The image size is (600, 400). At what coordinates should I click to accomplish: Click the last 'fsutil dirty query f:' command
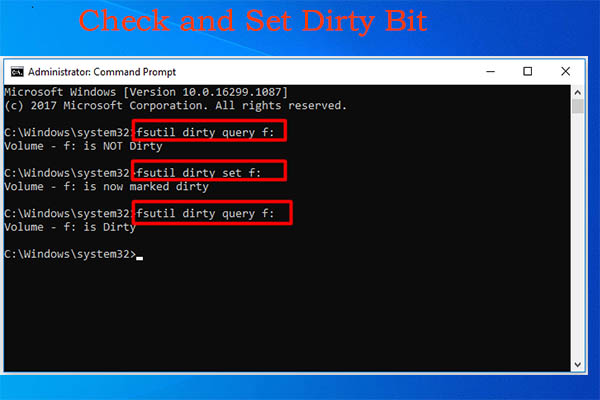point(205,214)
